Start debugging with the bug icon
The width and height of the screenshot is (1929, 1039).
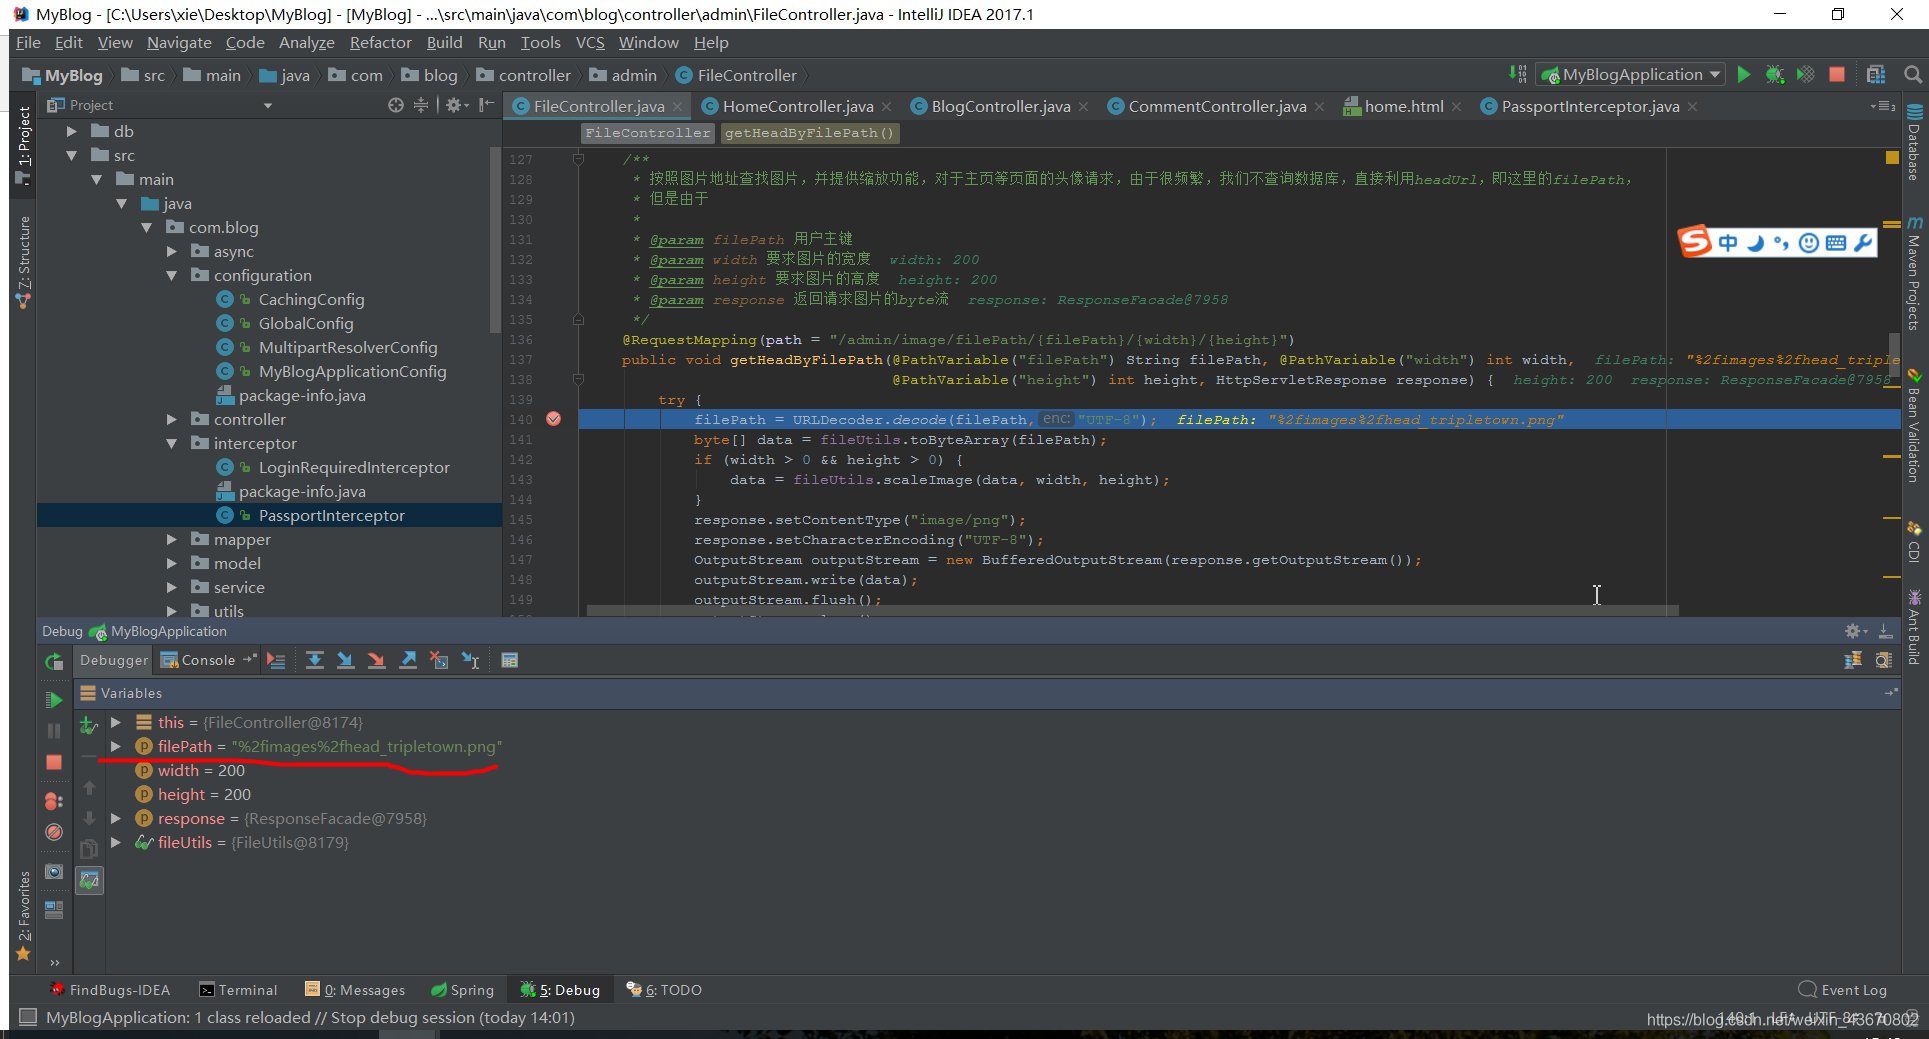[x=1775, y=75]
